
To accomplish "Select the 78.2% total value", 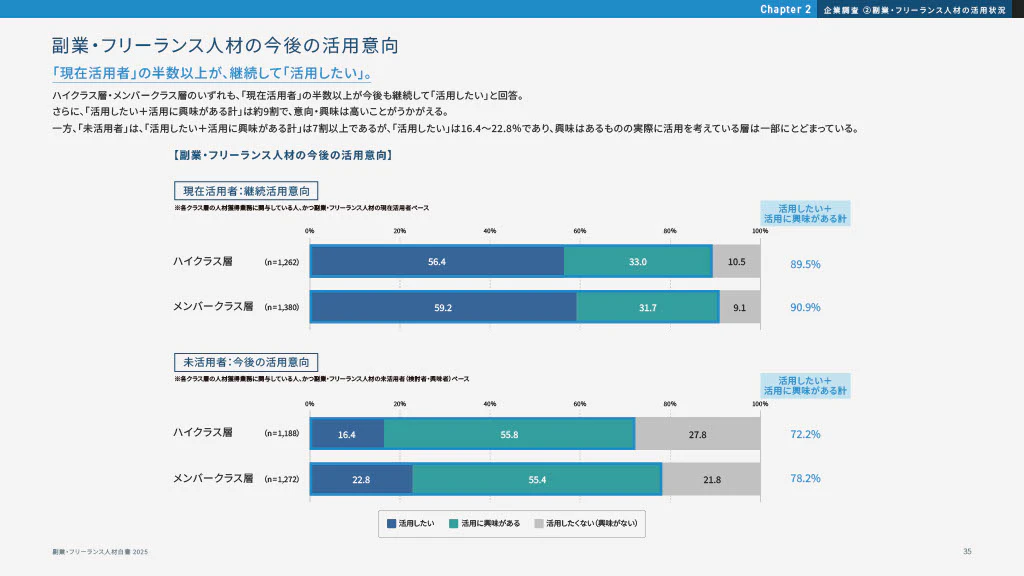I will [x=805, y=479].
